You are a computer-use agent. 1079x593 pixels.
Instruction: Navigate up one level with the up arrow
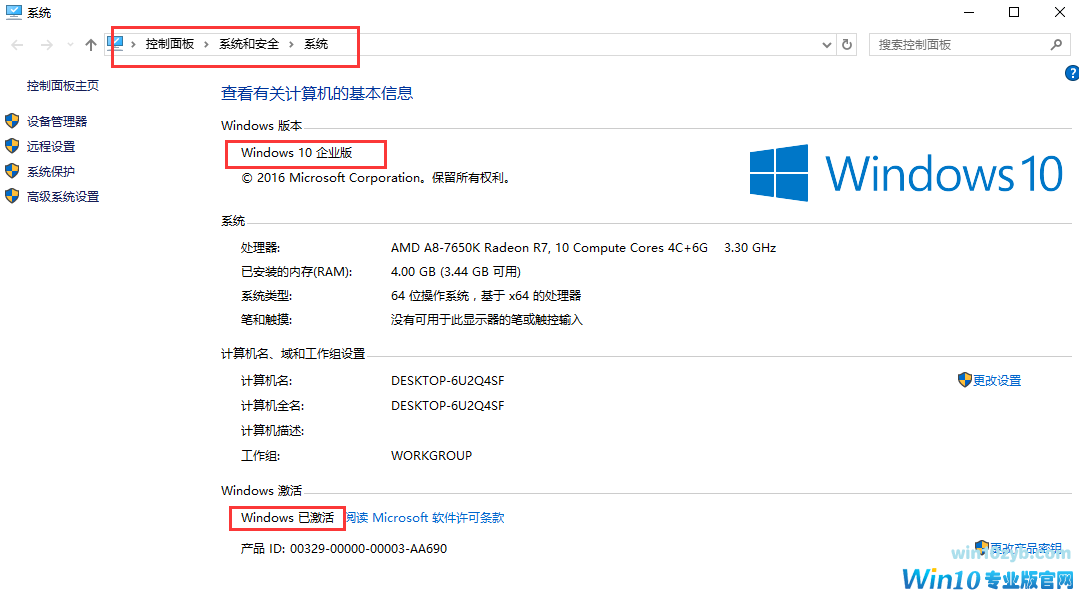pyautogui.click(x=90, y=44)
